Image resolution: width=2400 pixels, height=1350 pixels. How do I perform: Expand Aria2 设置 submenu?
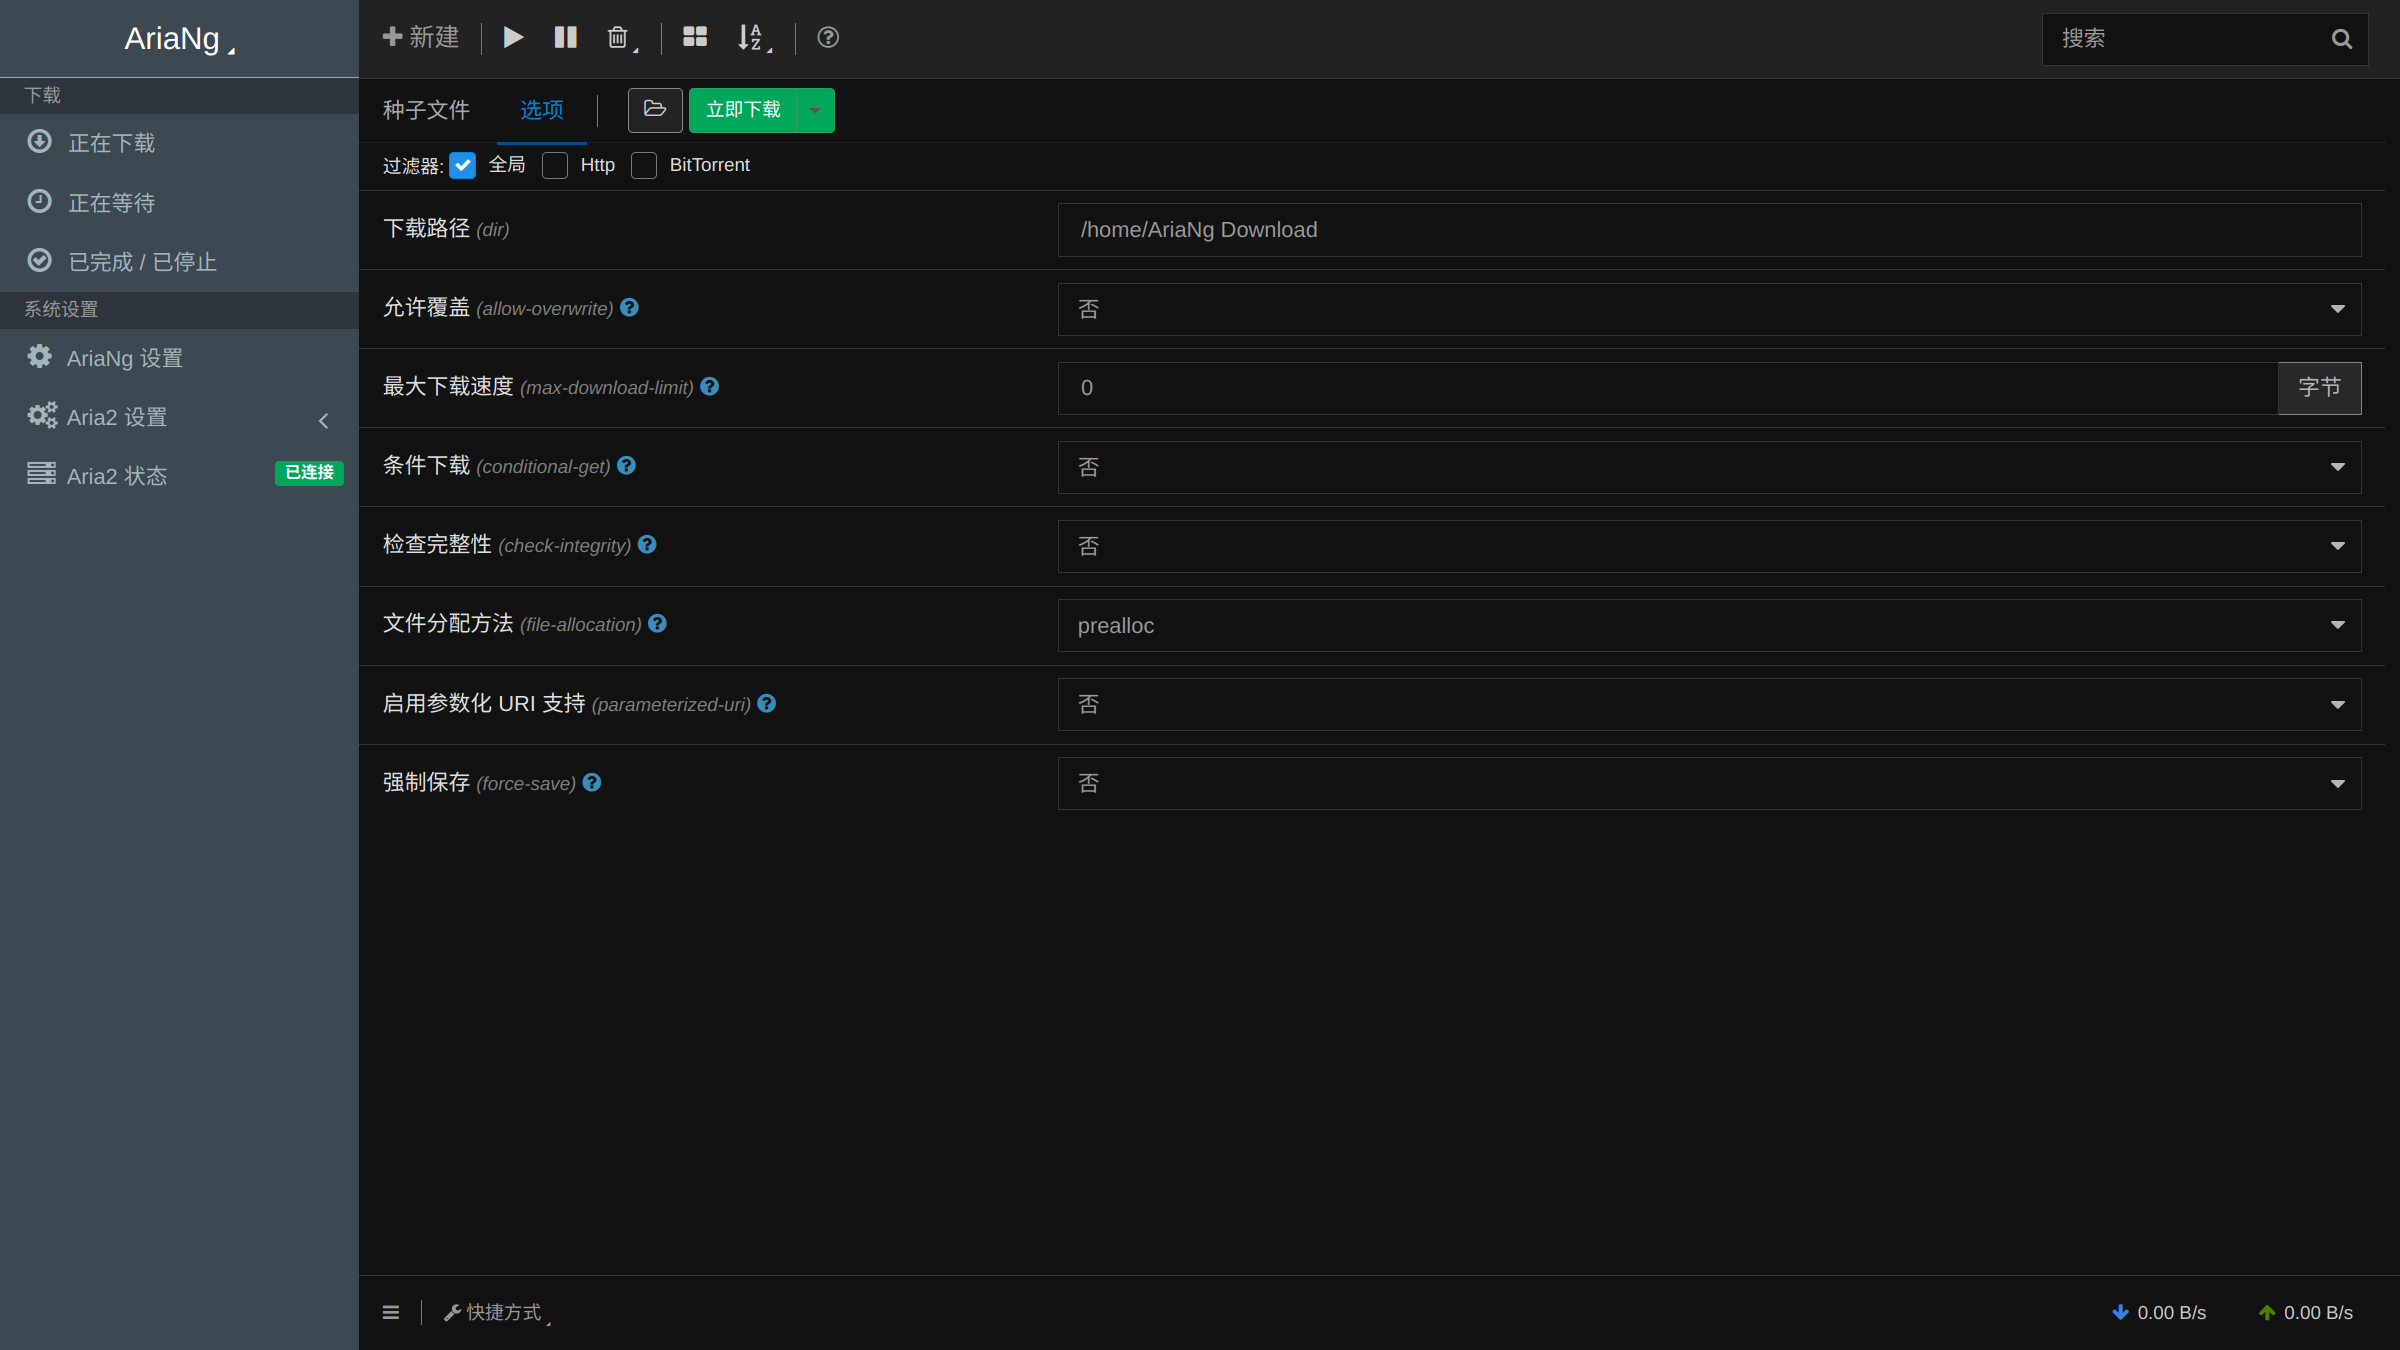[x=179, y=417]
